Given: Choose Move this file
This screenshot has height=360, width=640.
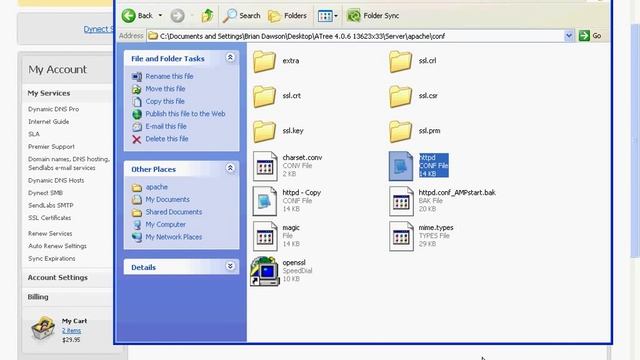Looking at the screenshot, I should [x=165, y=89].
